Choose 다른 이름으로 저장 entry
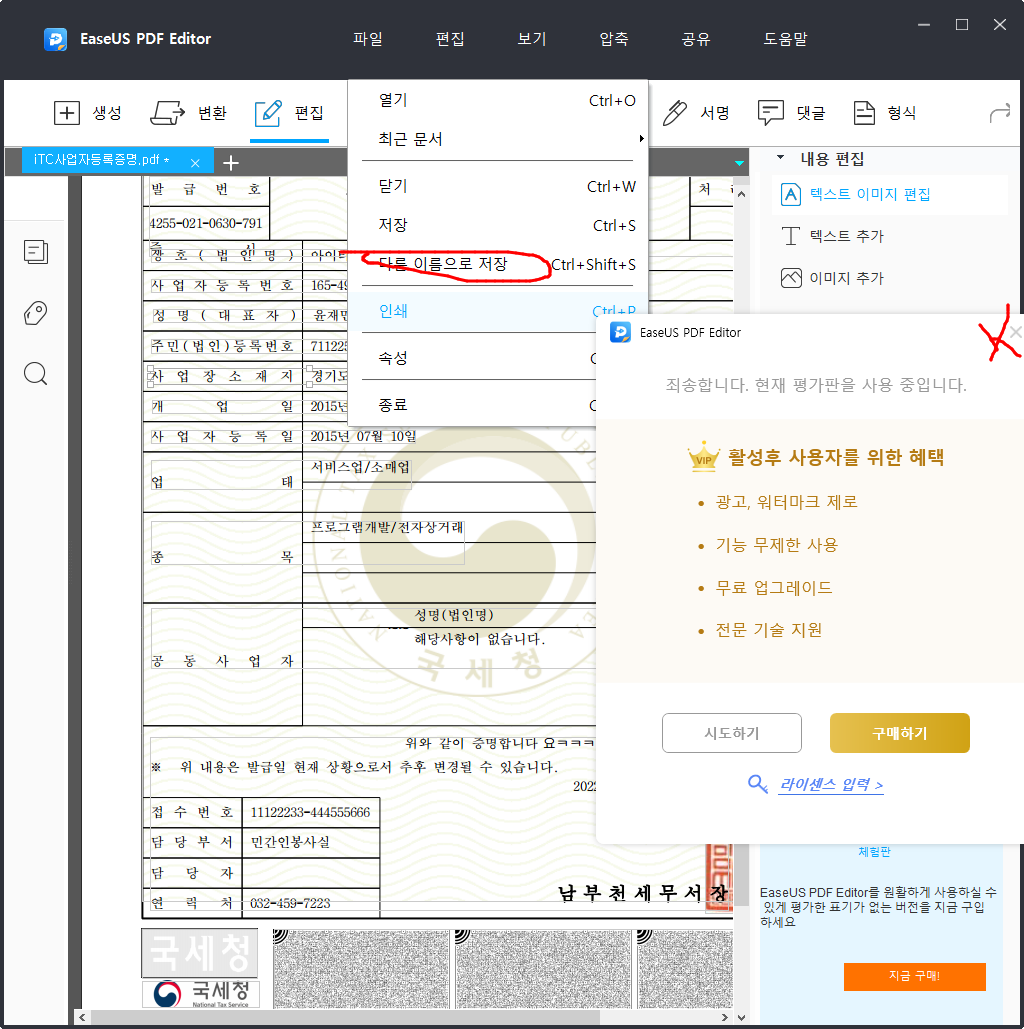 coord(498,264)
